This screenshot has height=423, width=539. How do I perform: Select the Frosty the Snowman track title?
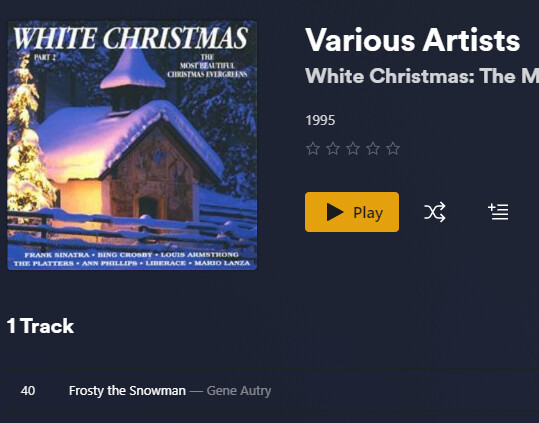127,391
